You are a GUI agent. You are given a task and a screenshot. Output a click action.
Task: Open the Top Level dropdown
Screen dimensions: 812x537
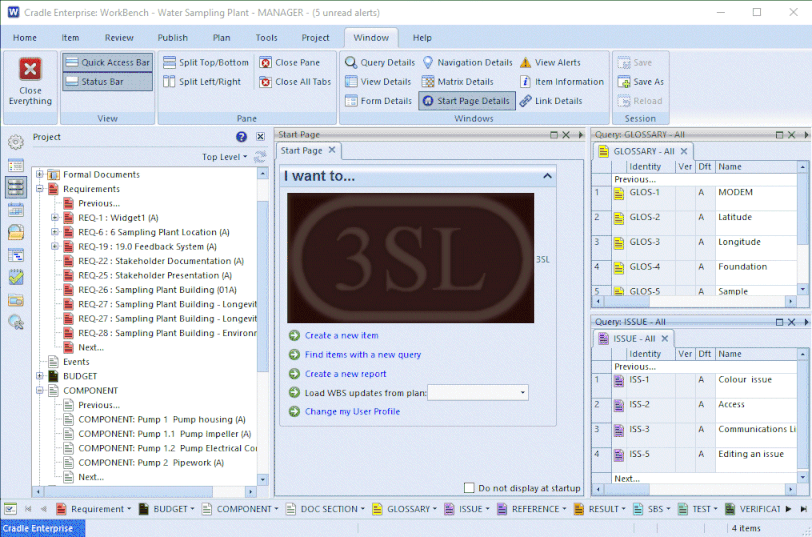(x=225, y=157)
